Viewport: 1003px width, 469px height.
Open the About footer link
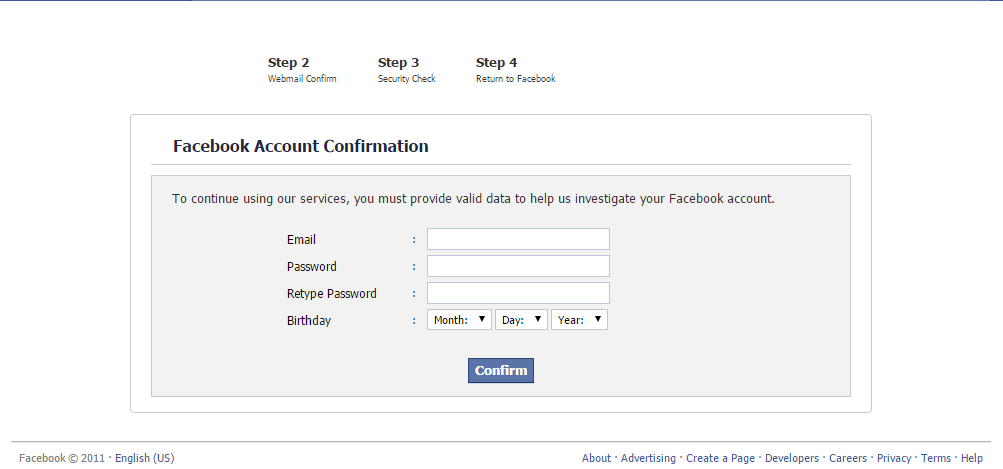pos(596,458)
